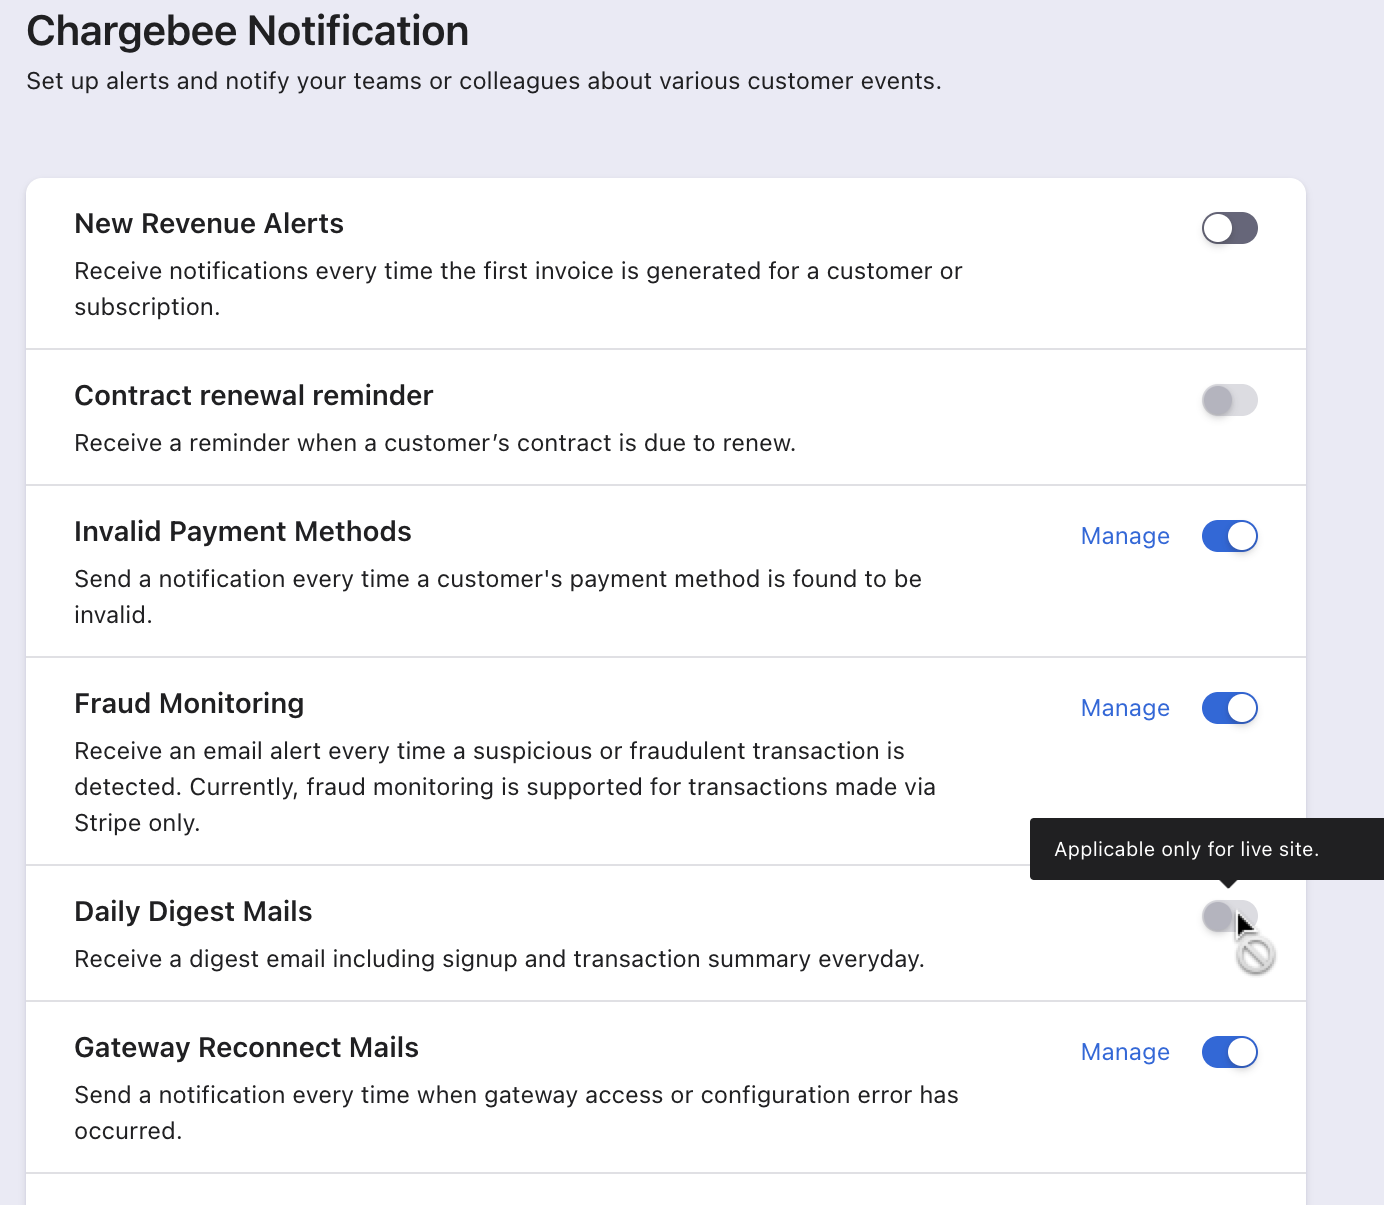Click the Daily Digest Mails heading

pyautogui.click(x=193, y=912)
